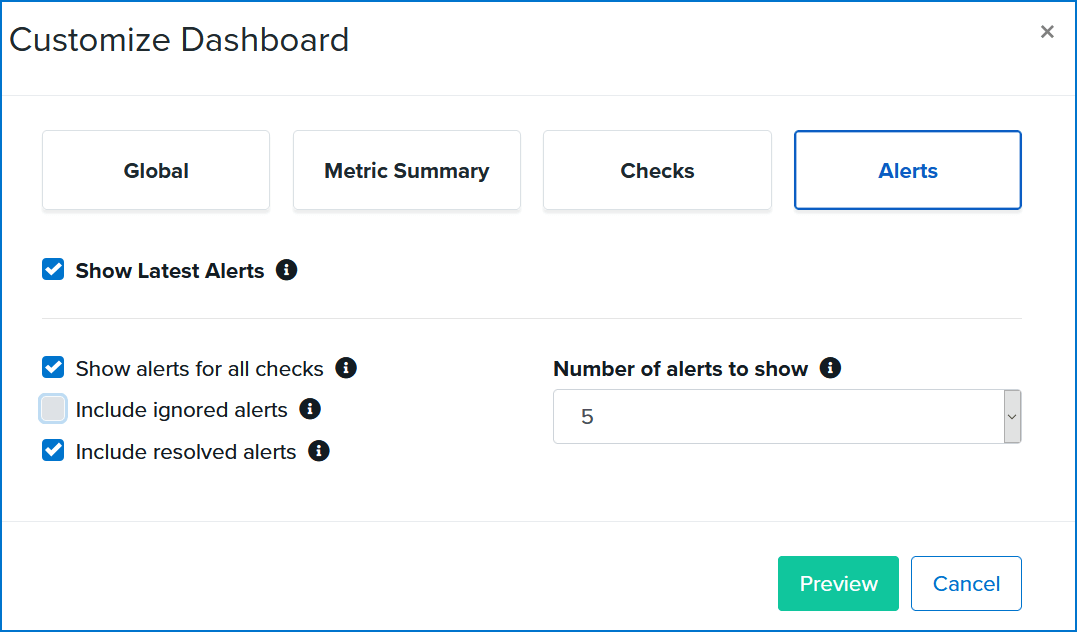View info icon beside Include resolved alerts
Viewport: 1077px width, 632px height.
click(319, 451)
